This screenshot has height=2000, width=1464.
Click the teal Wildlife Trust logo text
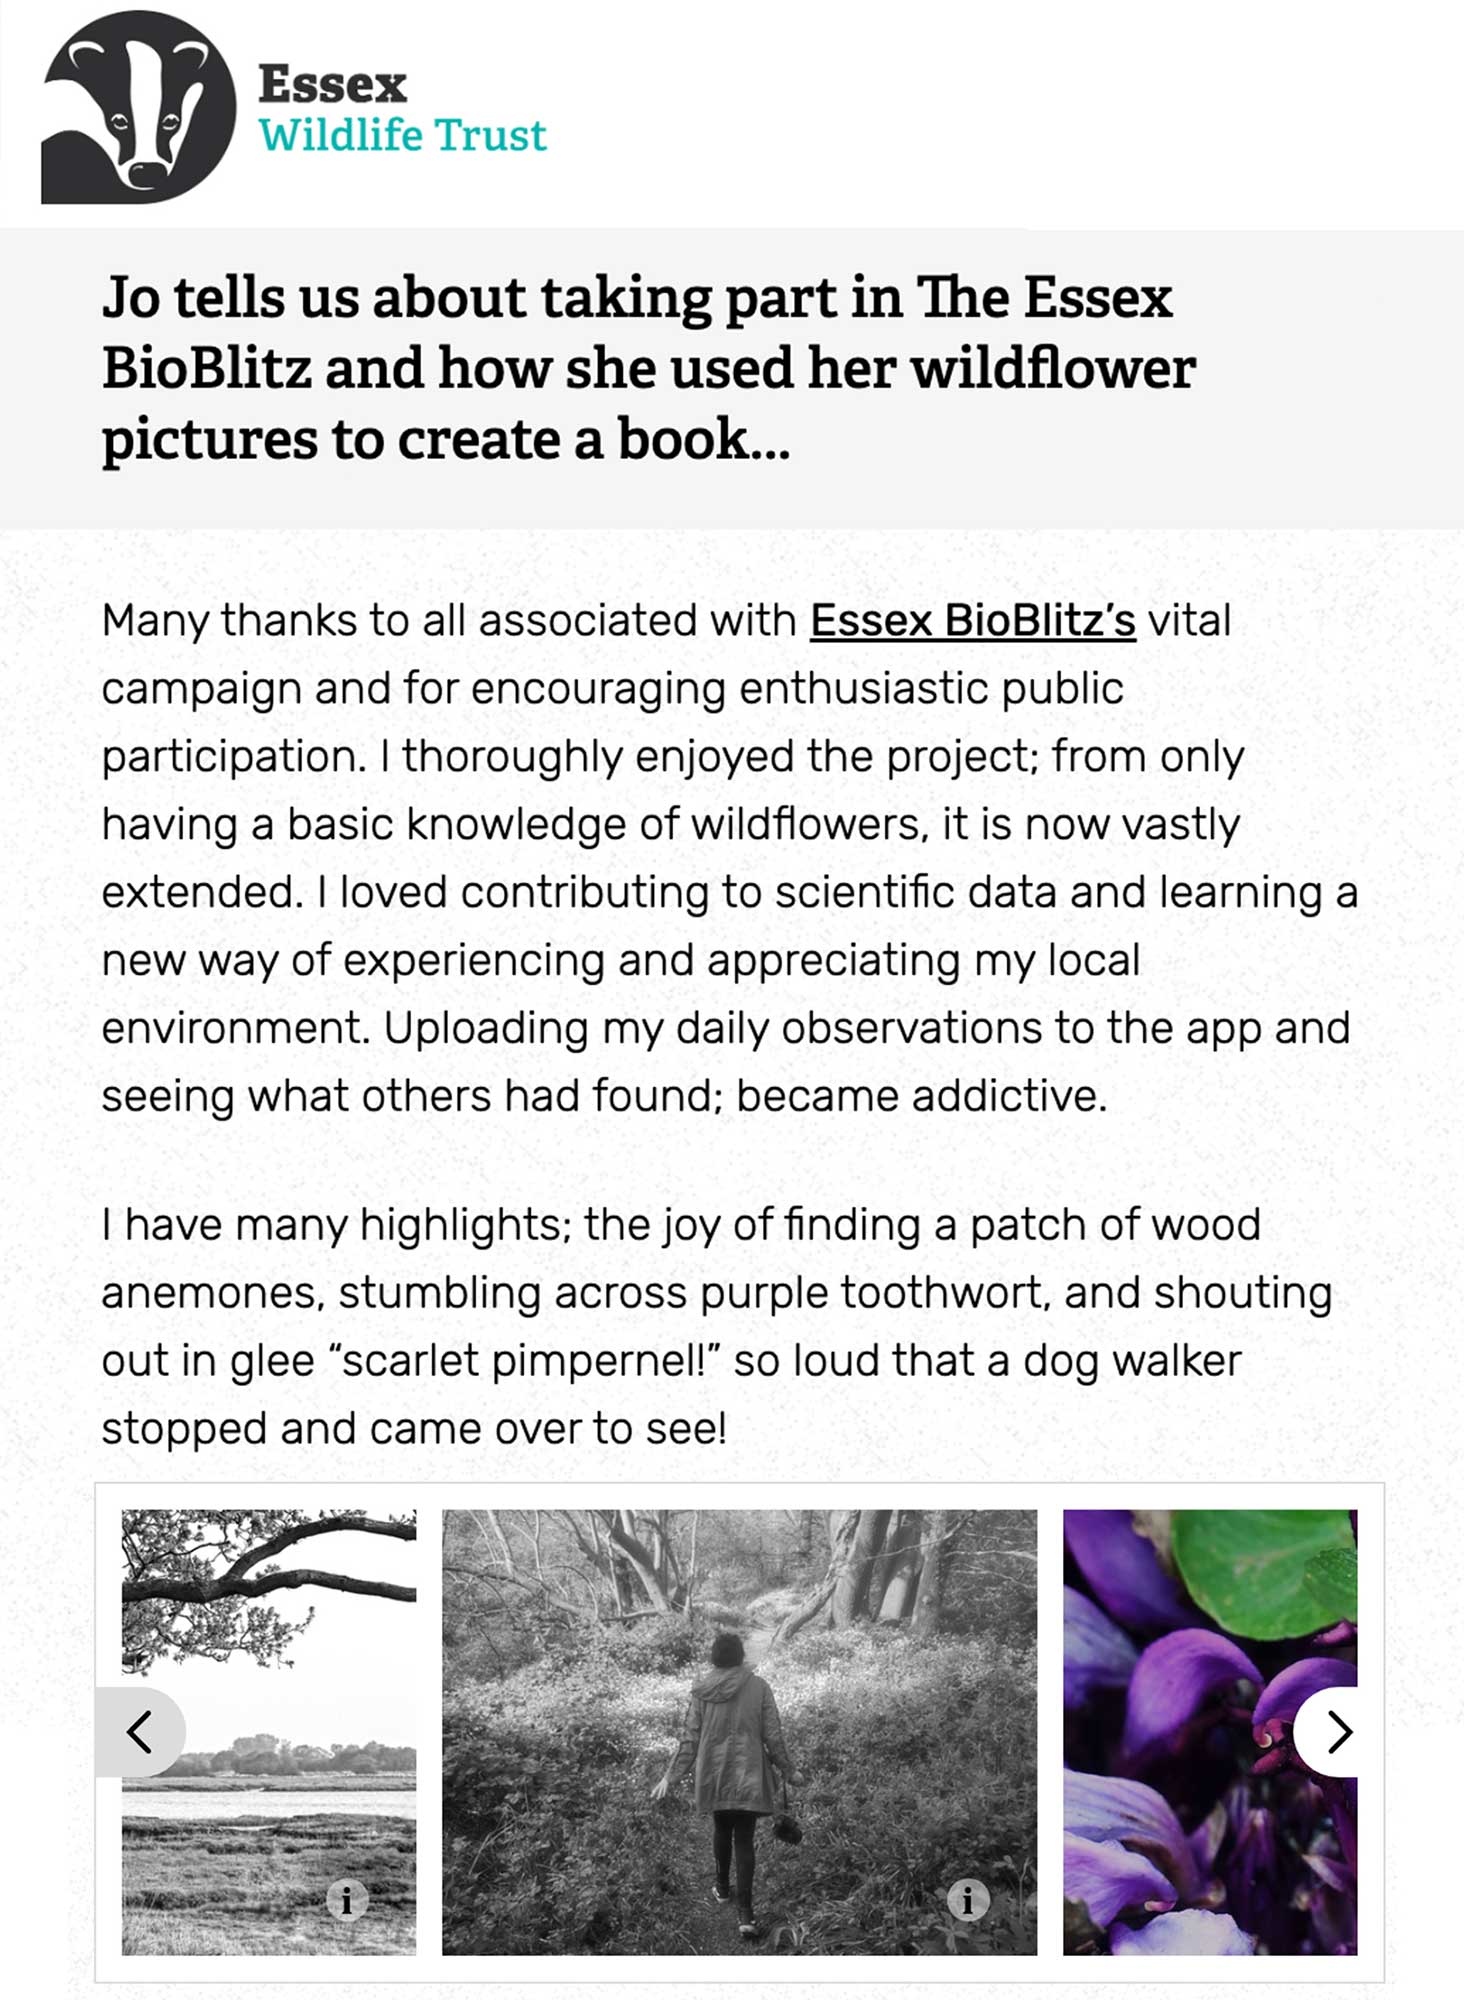tap(403, 134)
